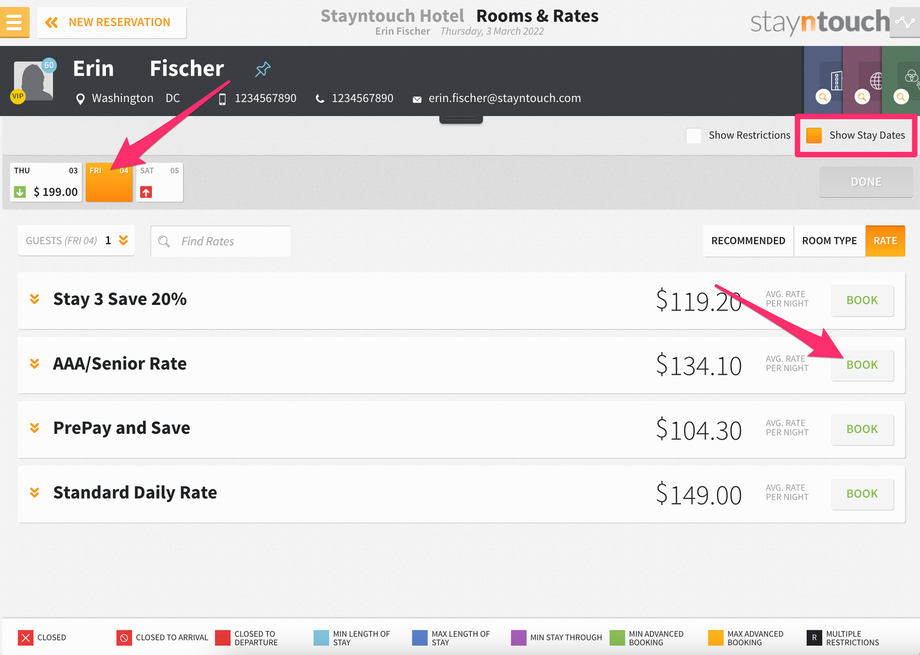
Task: Click the Min Stay Through purple swatch
Action: point(518,637)
